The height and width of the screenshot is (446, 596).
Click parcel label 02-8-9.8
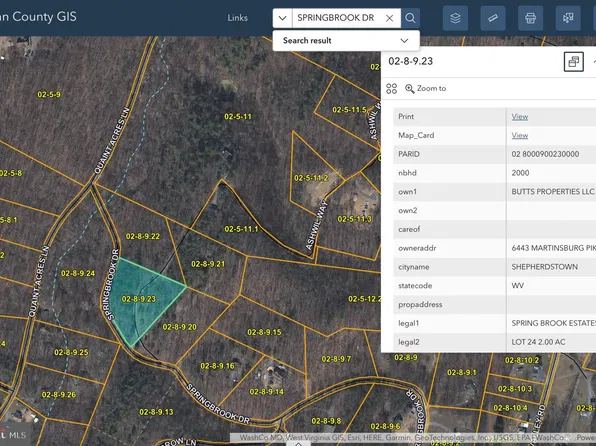(327, 421)
